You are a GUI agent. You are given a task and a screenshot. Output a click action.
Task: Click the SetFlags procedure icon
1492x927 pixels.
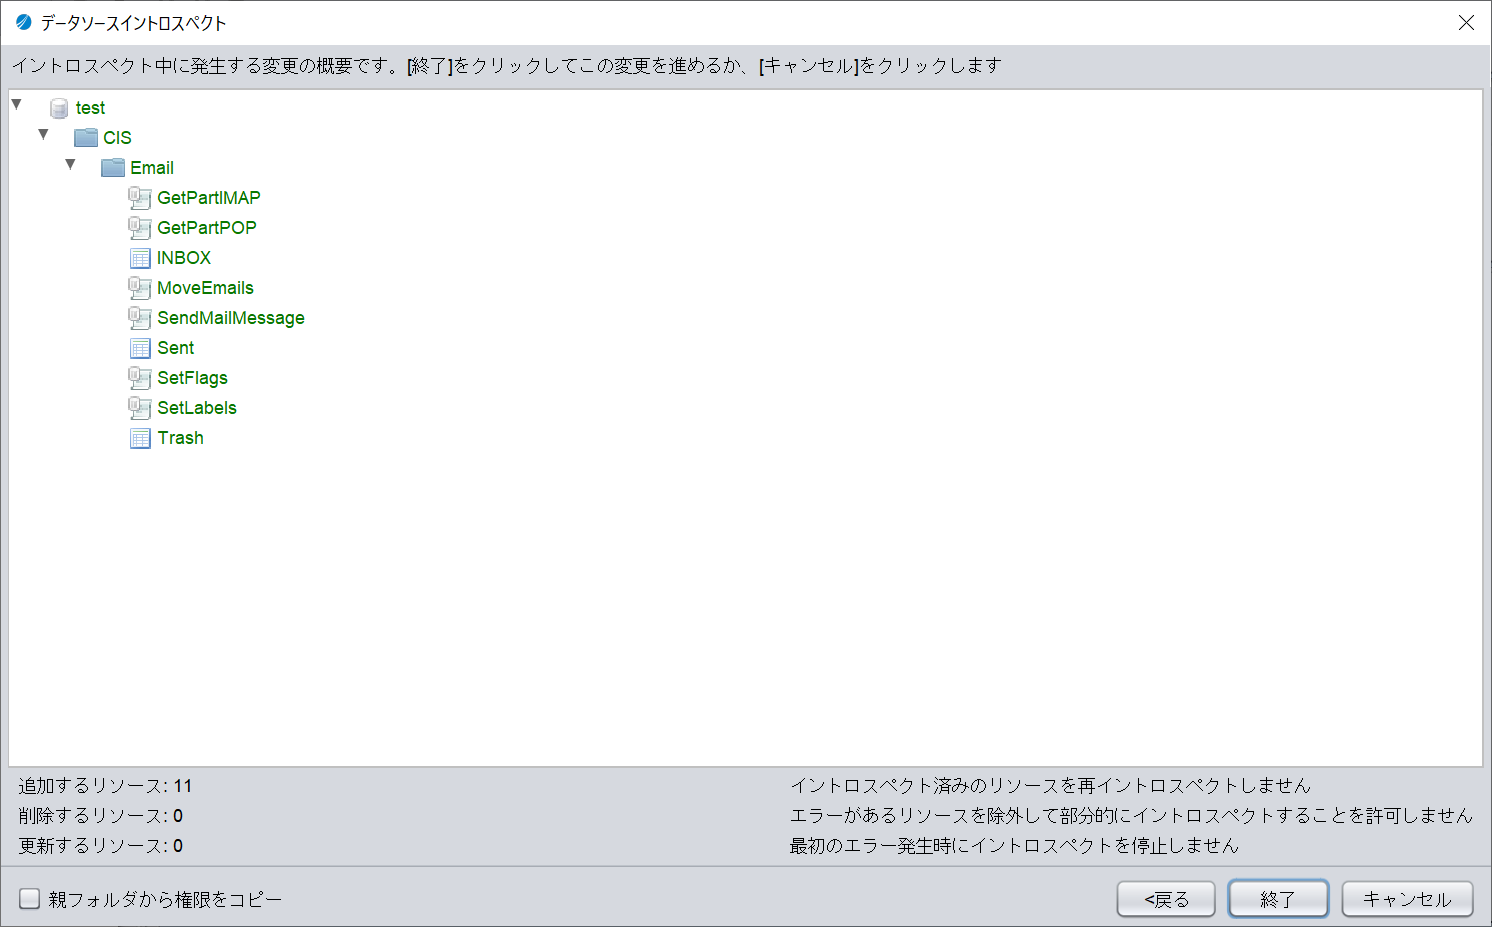[140, 378]
